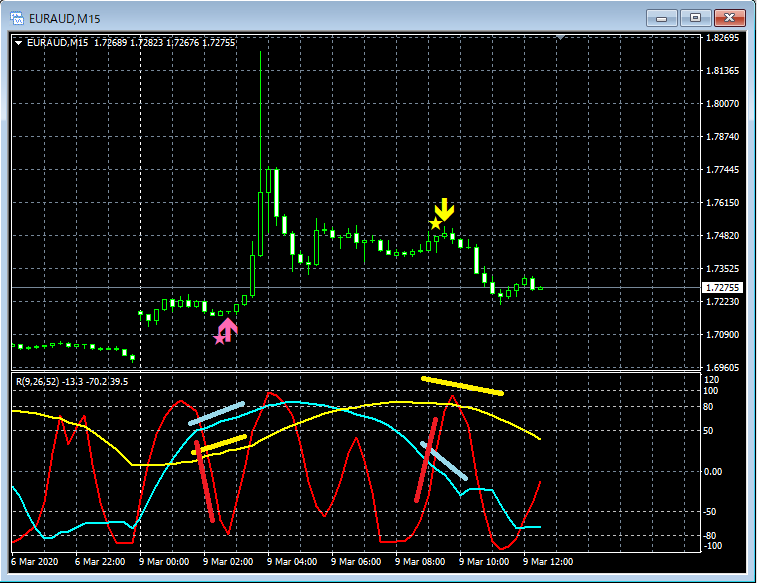Close the EURAUD,M15 chart window
The width and height of the screenshot is (757, 583).
[x=729, y=18]
